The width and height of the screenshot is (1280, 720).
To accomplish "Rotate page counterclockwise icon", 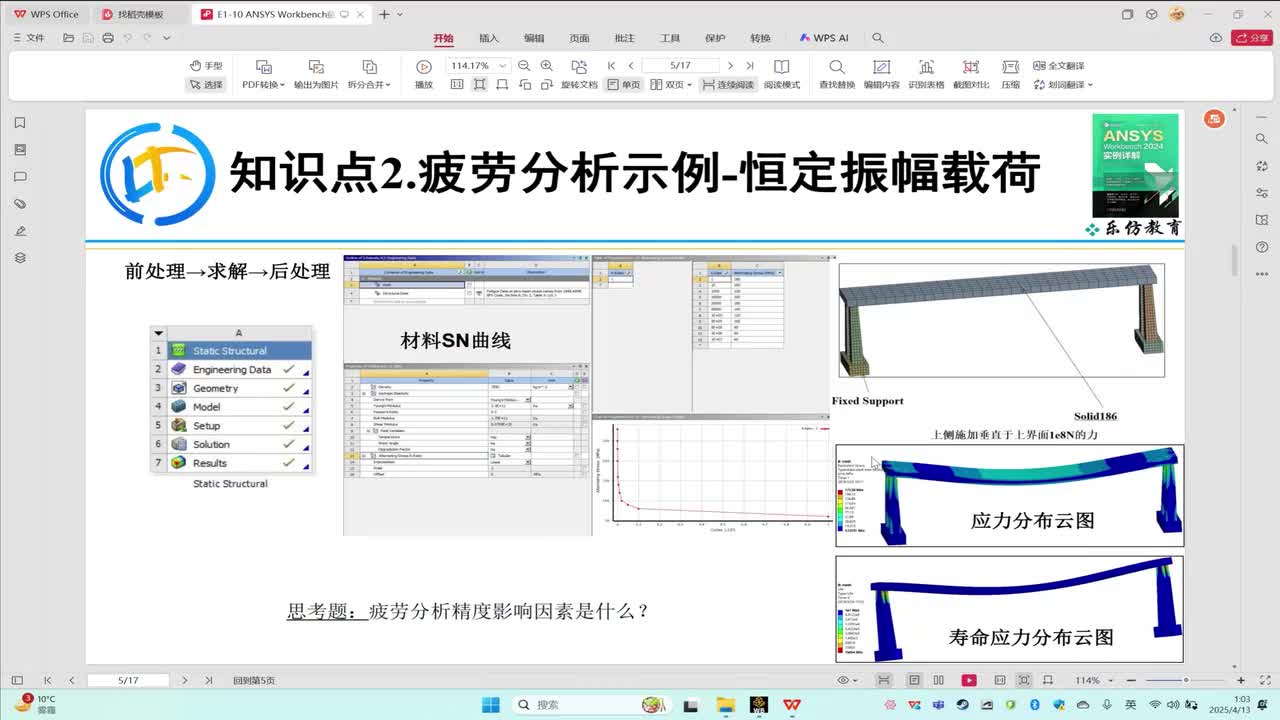I will 526,85.
